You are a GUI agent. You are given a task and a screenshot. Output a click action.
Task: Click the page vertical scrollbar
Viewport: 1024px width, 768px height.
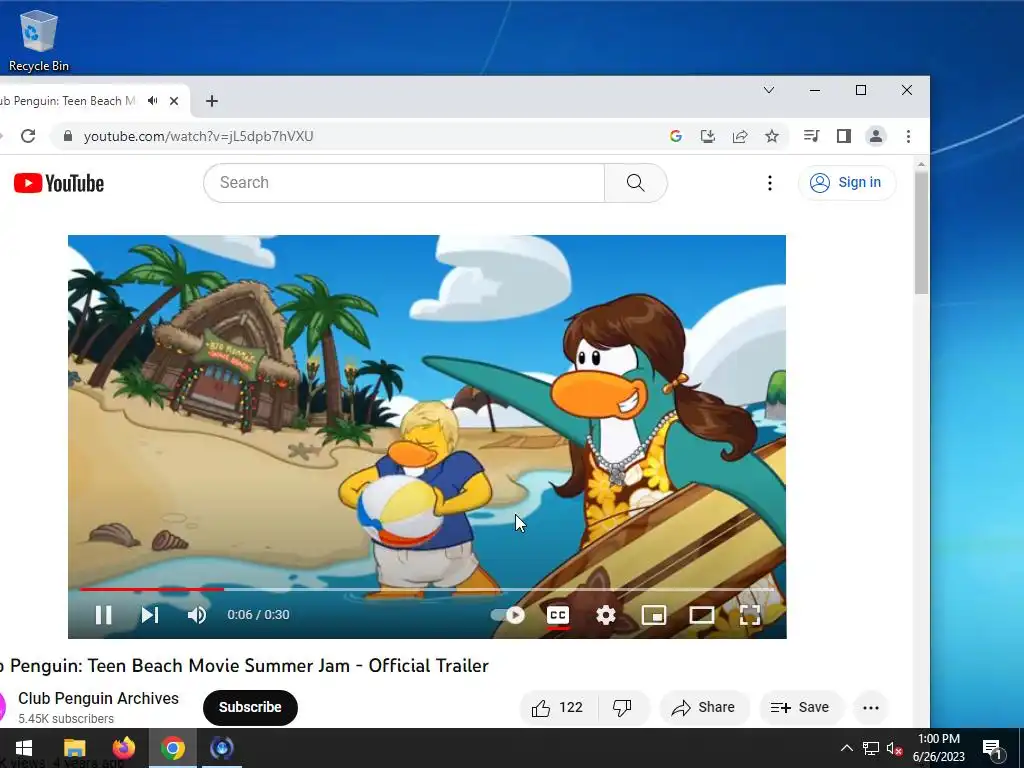tap(921, 234)
